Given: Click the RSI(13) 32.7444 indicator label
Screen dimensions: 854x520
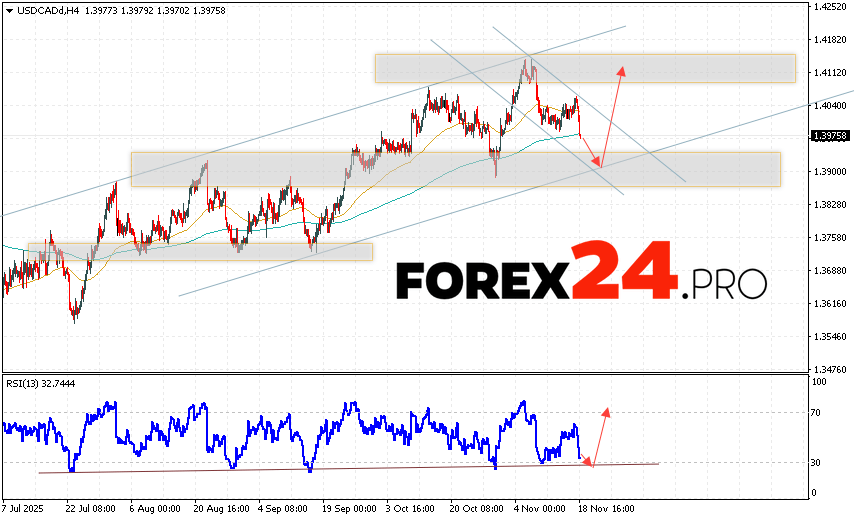Looking at the screenshot, I should pyautogui.click(x=40, y=383).
